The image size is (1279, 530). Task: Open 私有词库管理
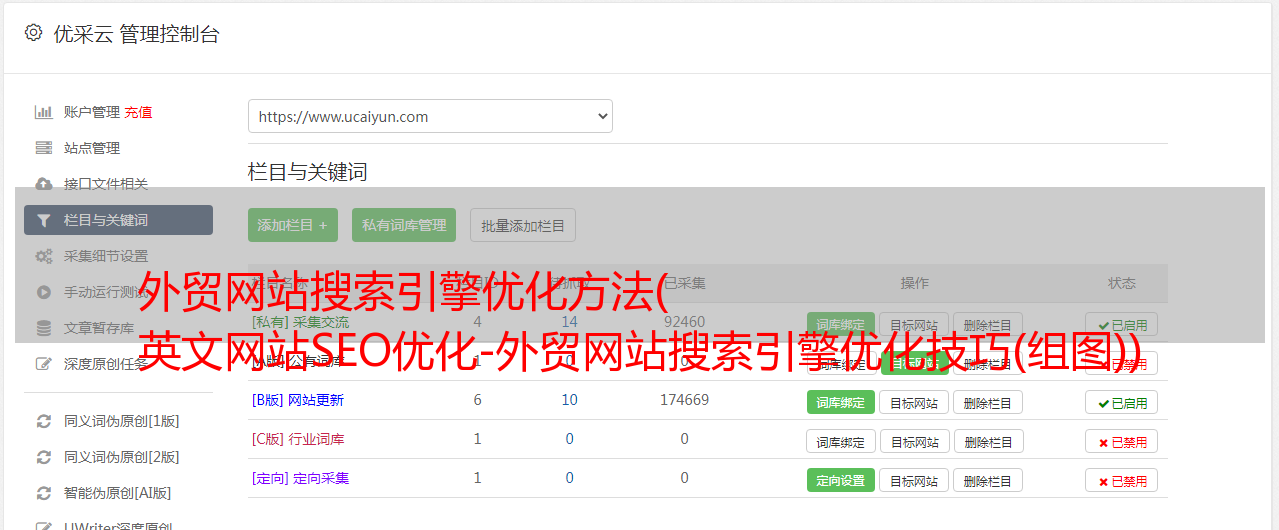tap(404, 225)
